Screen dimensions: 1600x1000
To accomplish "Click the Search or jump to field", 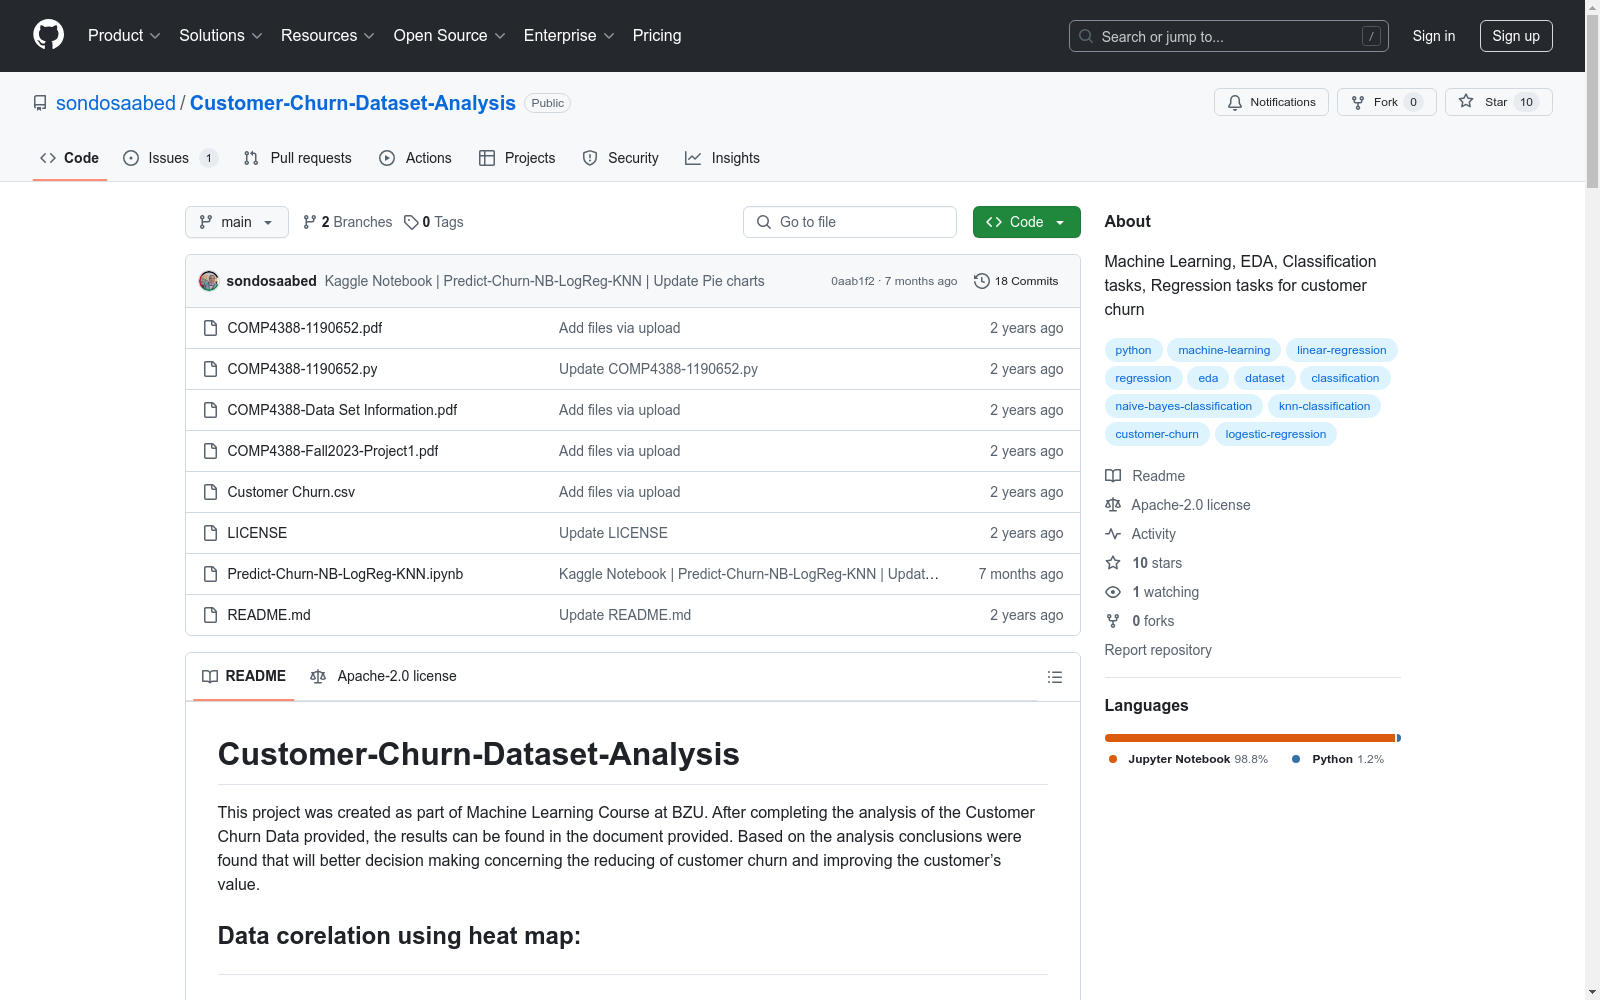I will point(1229,36).
